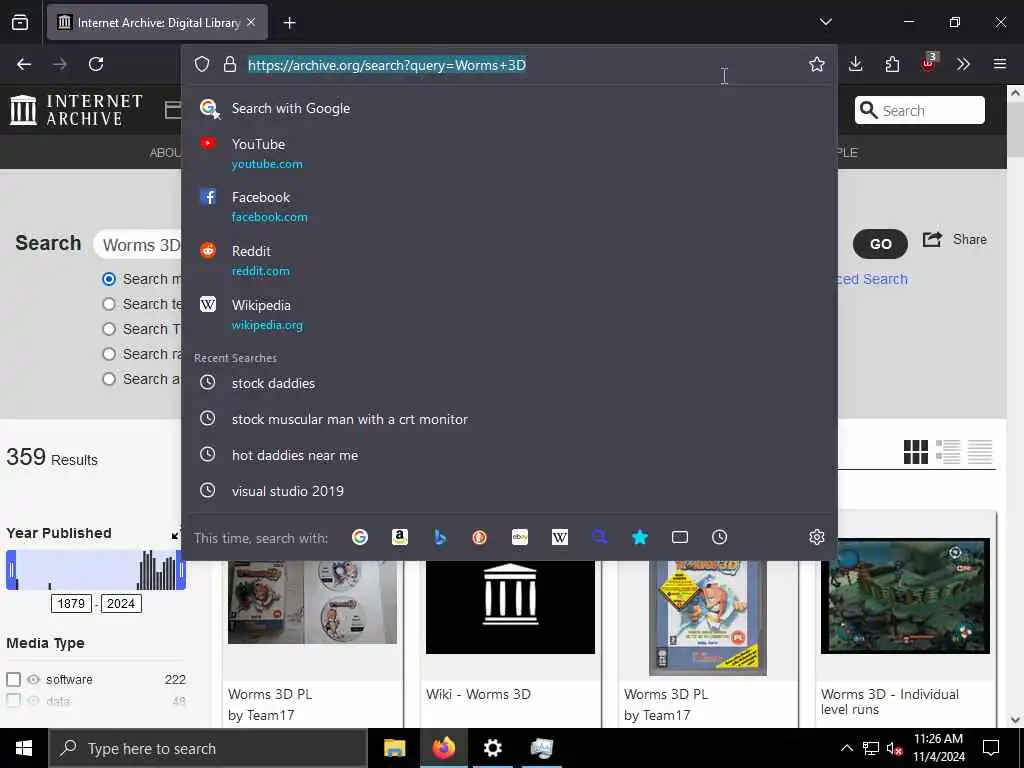Click the year range right slider handle
The width and height of the screenshot is (1024, 768).
(x=182, y=569)
